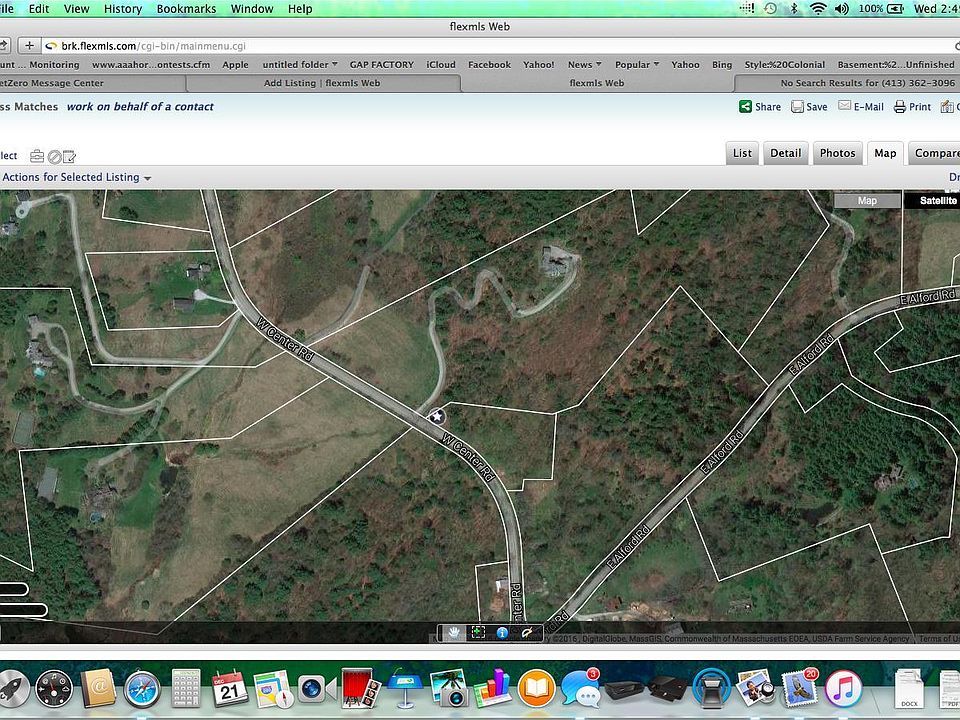Viewport: 960px width, 720px height.
Task: Open Messages with 3 badge in dock
Action: [x=580, y=689]
